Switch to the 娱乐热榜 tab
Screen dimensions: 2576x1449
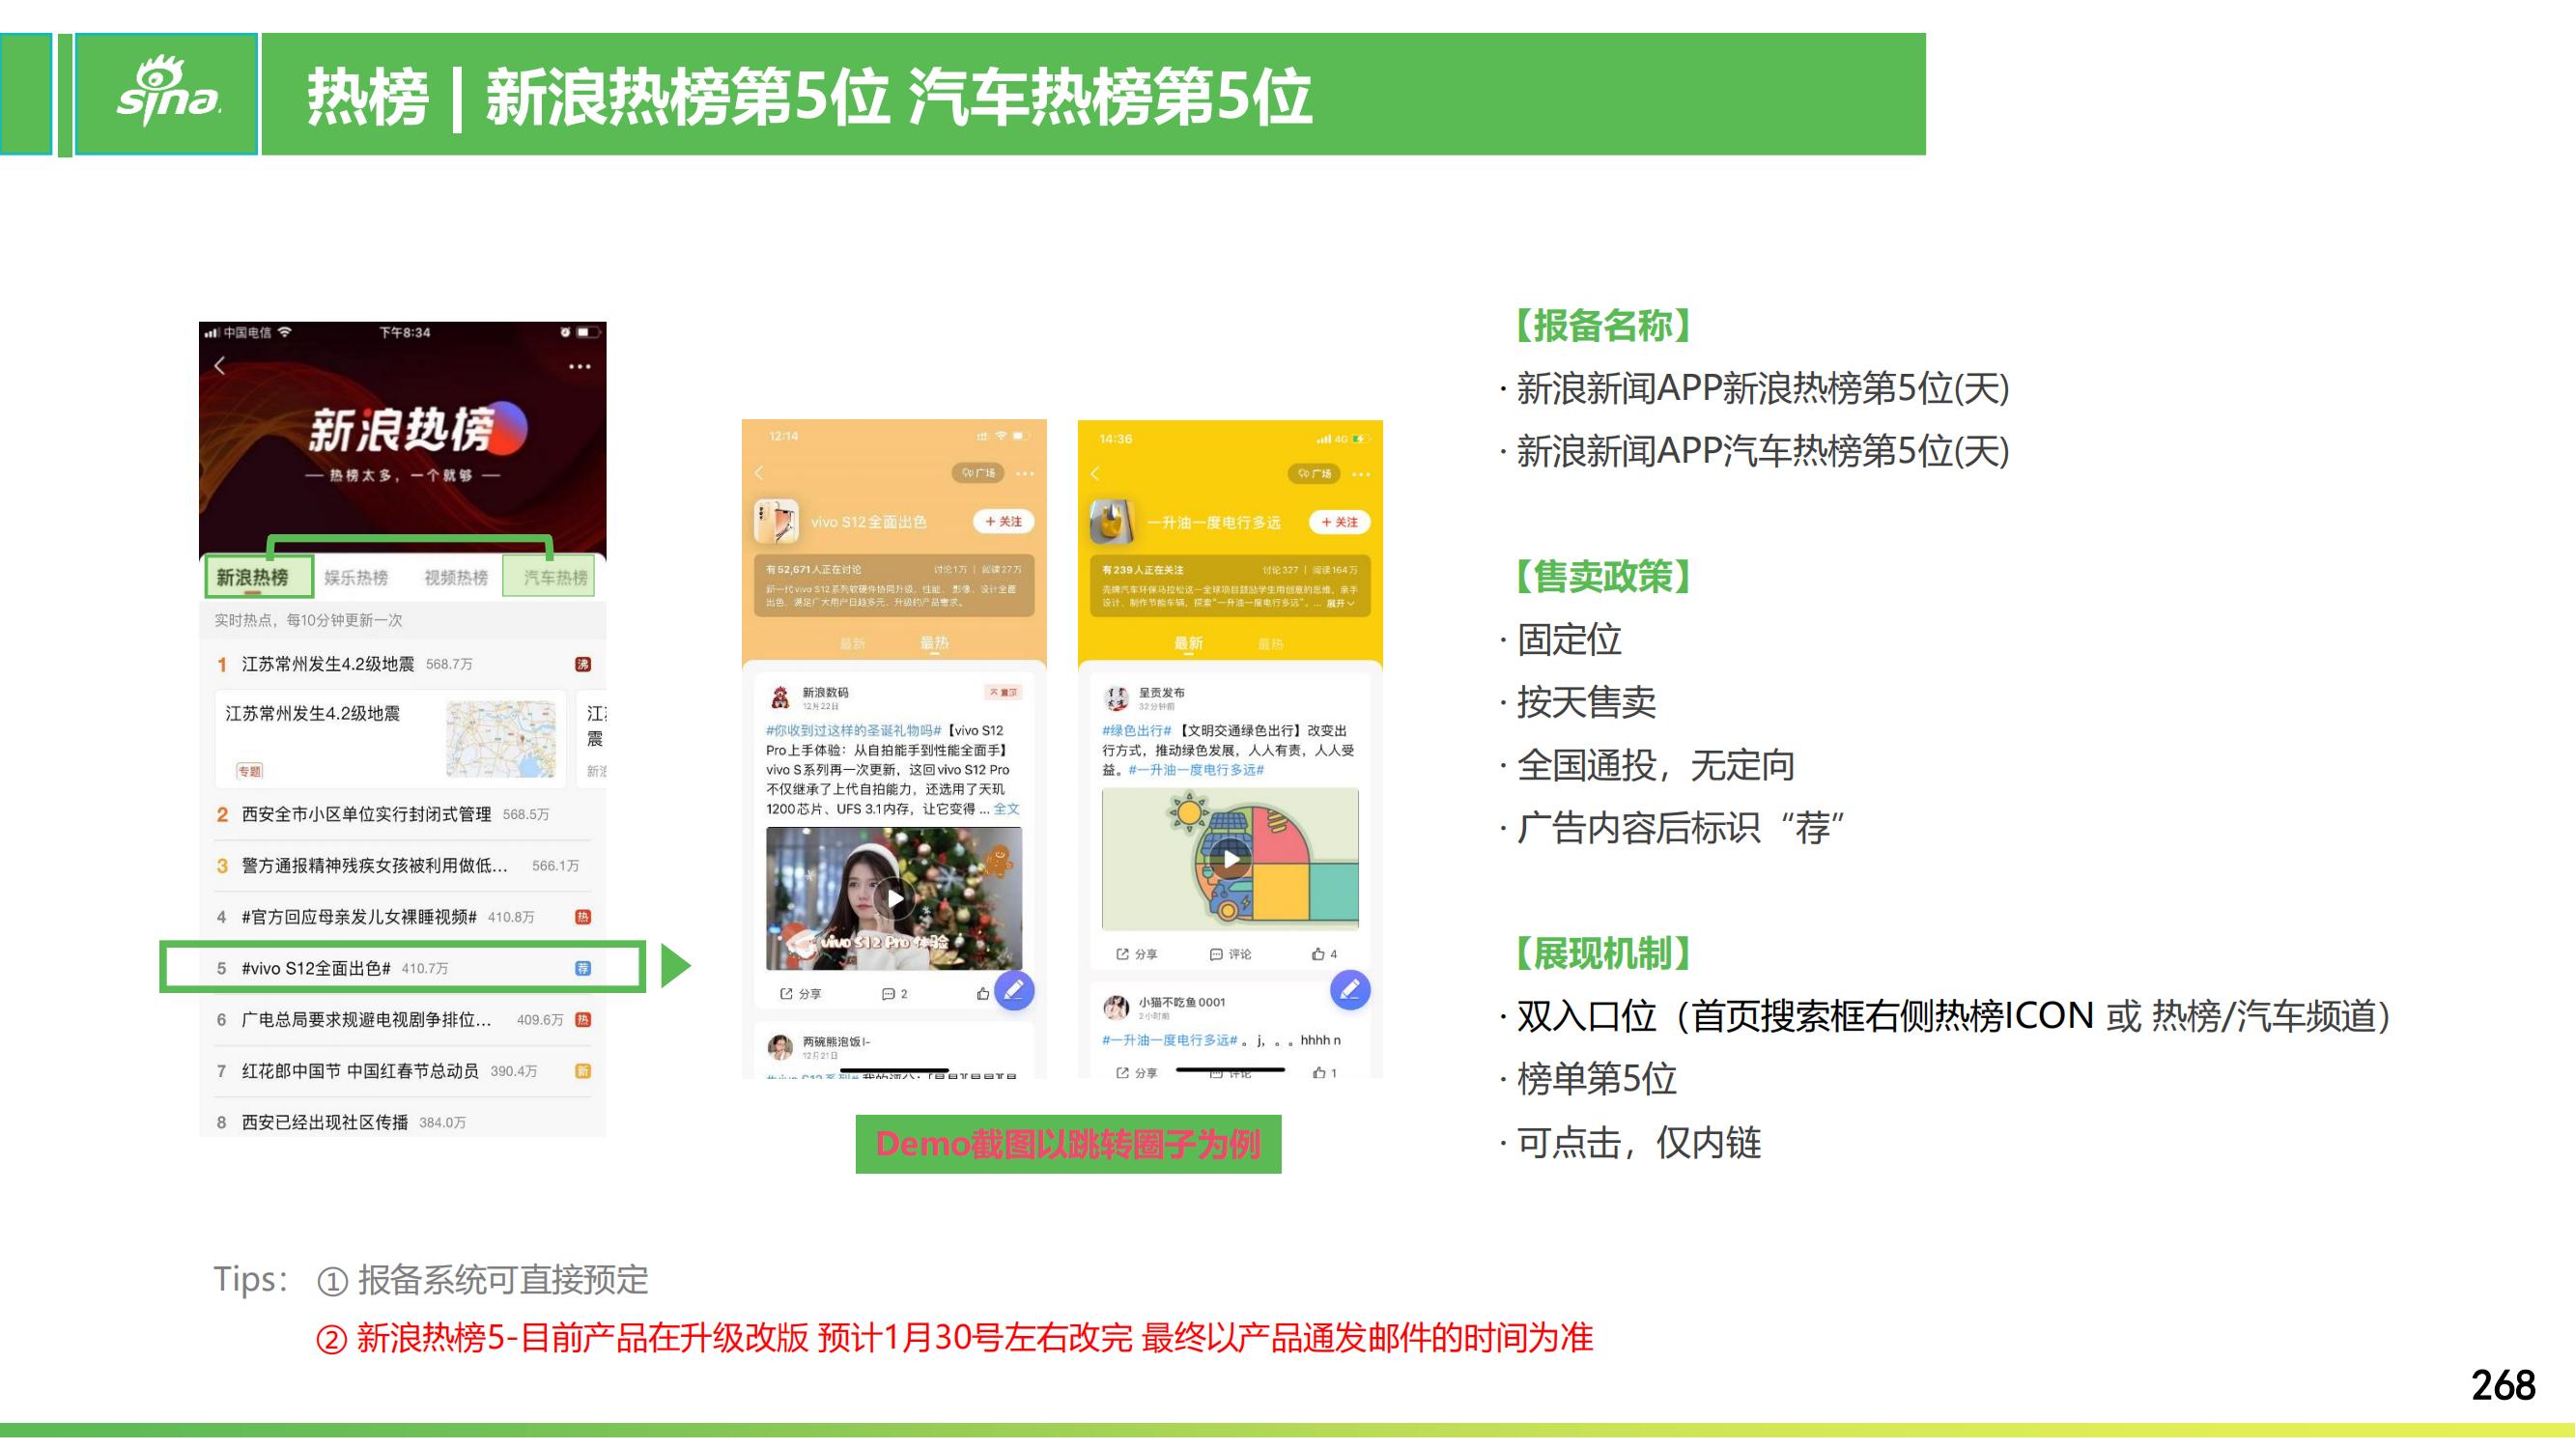pyautogui.click(x=356, y=578)
